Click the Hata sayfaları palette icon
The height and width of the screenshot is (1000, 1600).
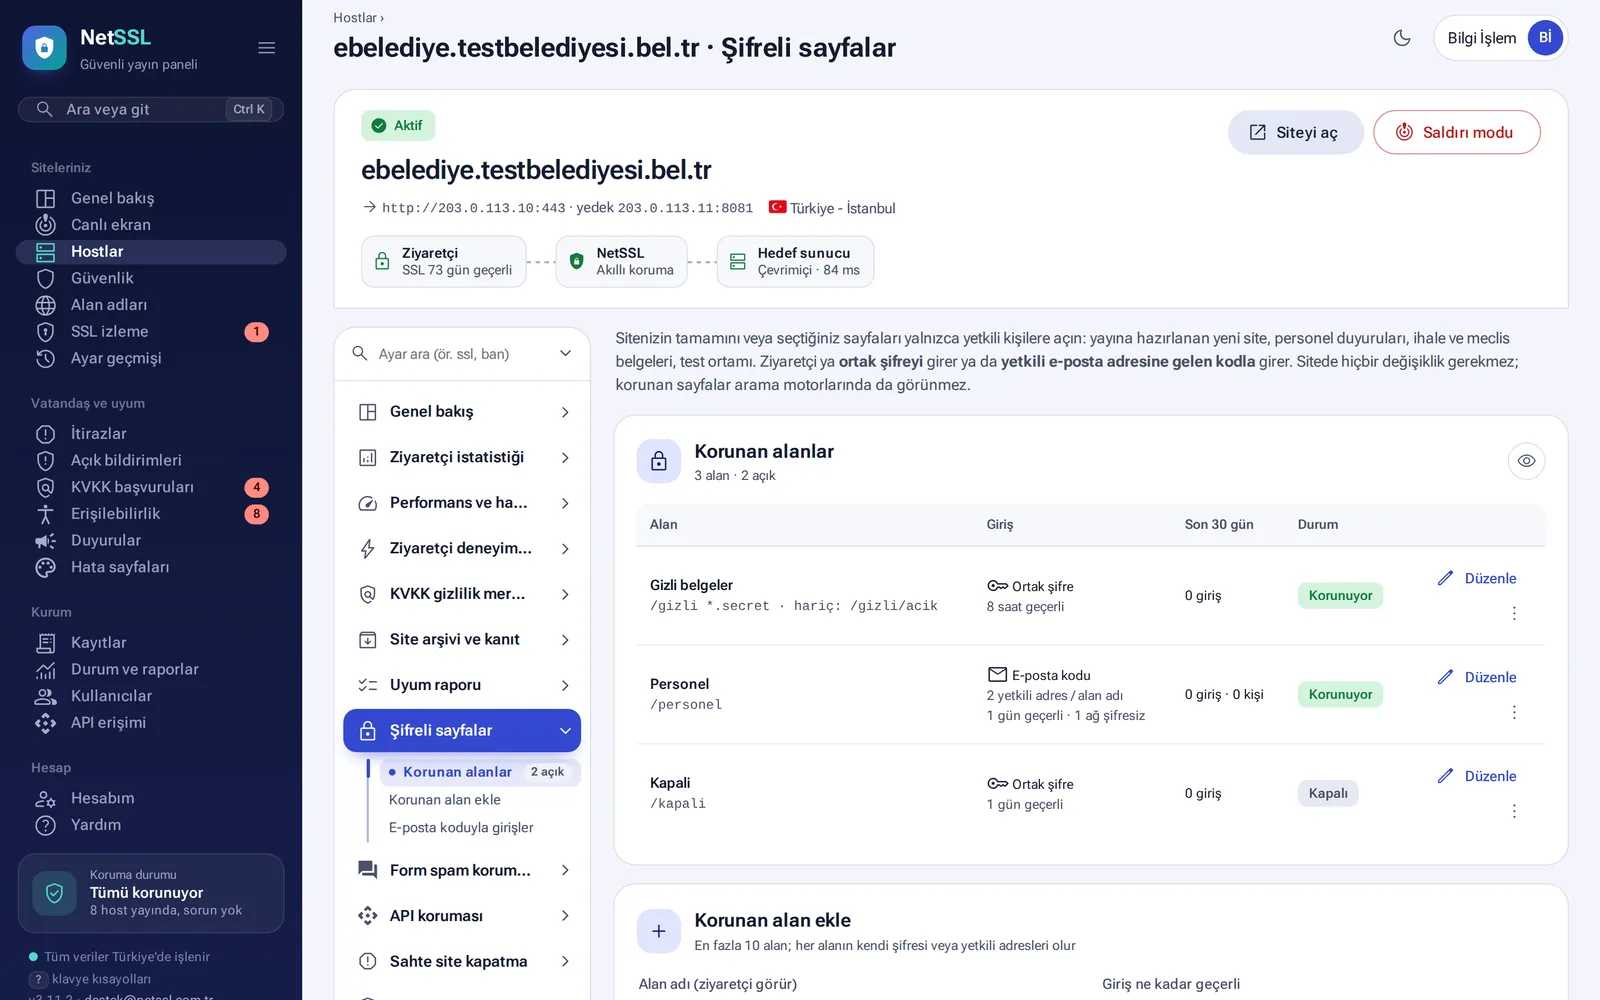click(x=45, y=567)
